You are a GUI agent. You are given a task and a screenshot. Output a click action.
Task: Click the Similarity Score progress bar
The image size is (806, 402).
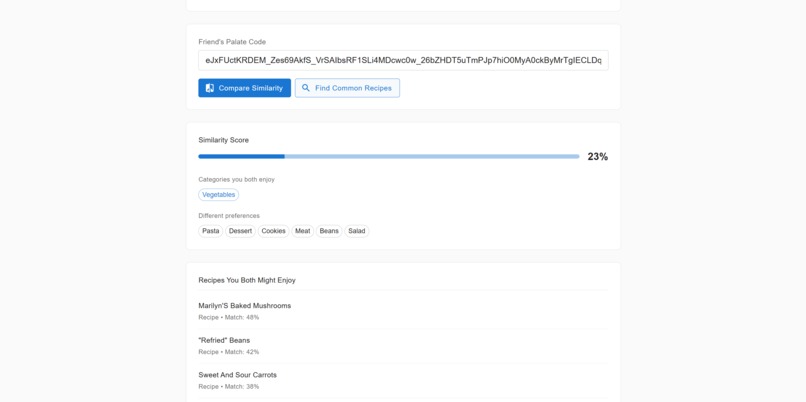pyautogui.click(x=389, y=156)
